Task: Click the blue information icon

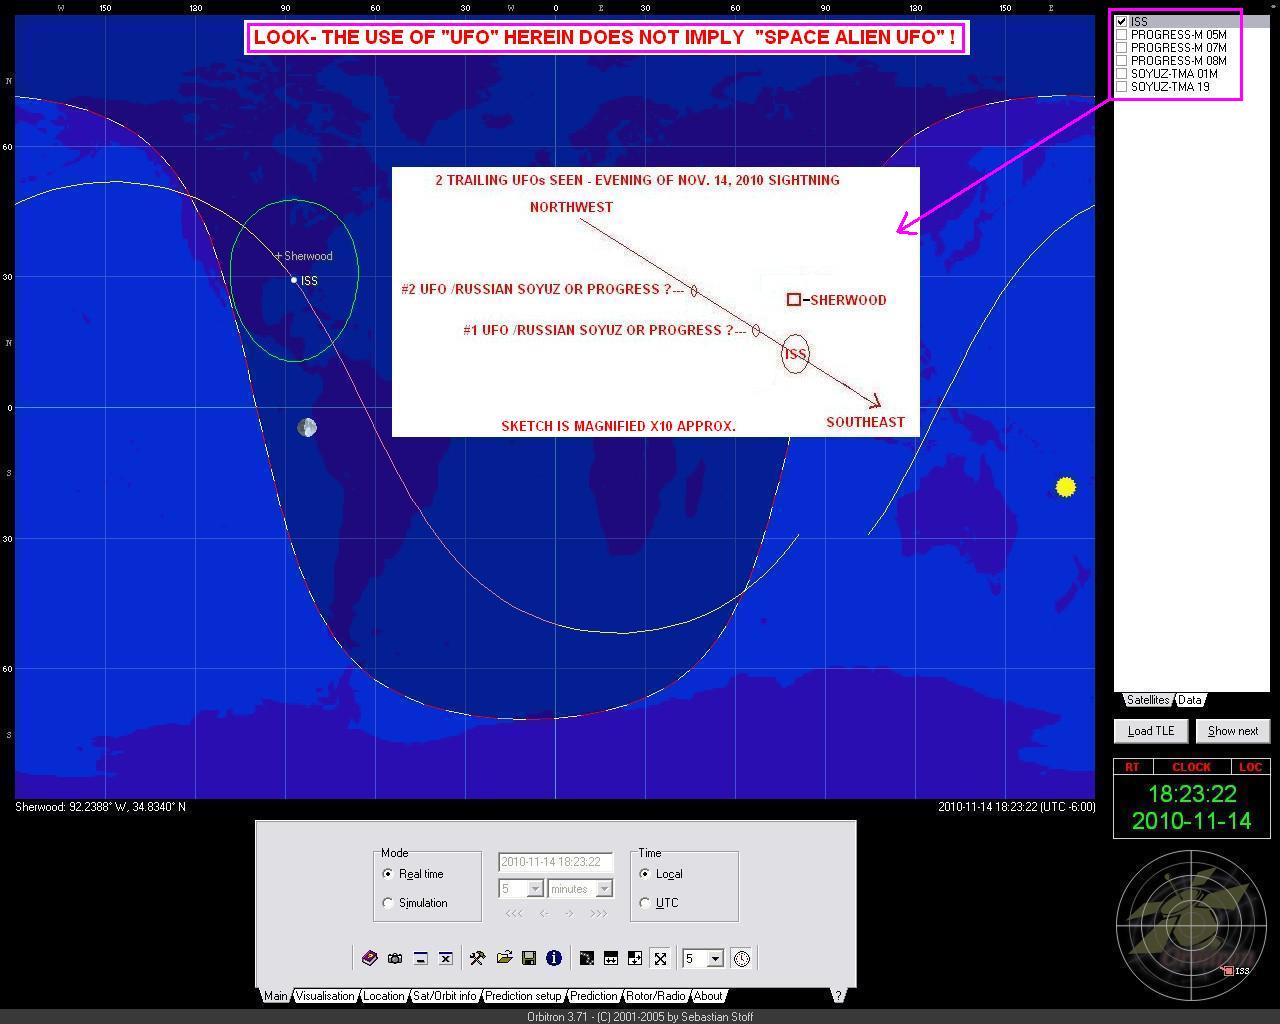Action: pos(554,958)
